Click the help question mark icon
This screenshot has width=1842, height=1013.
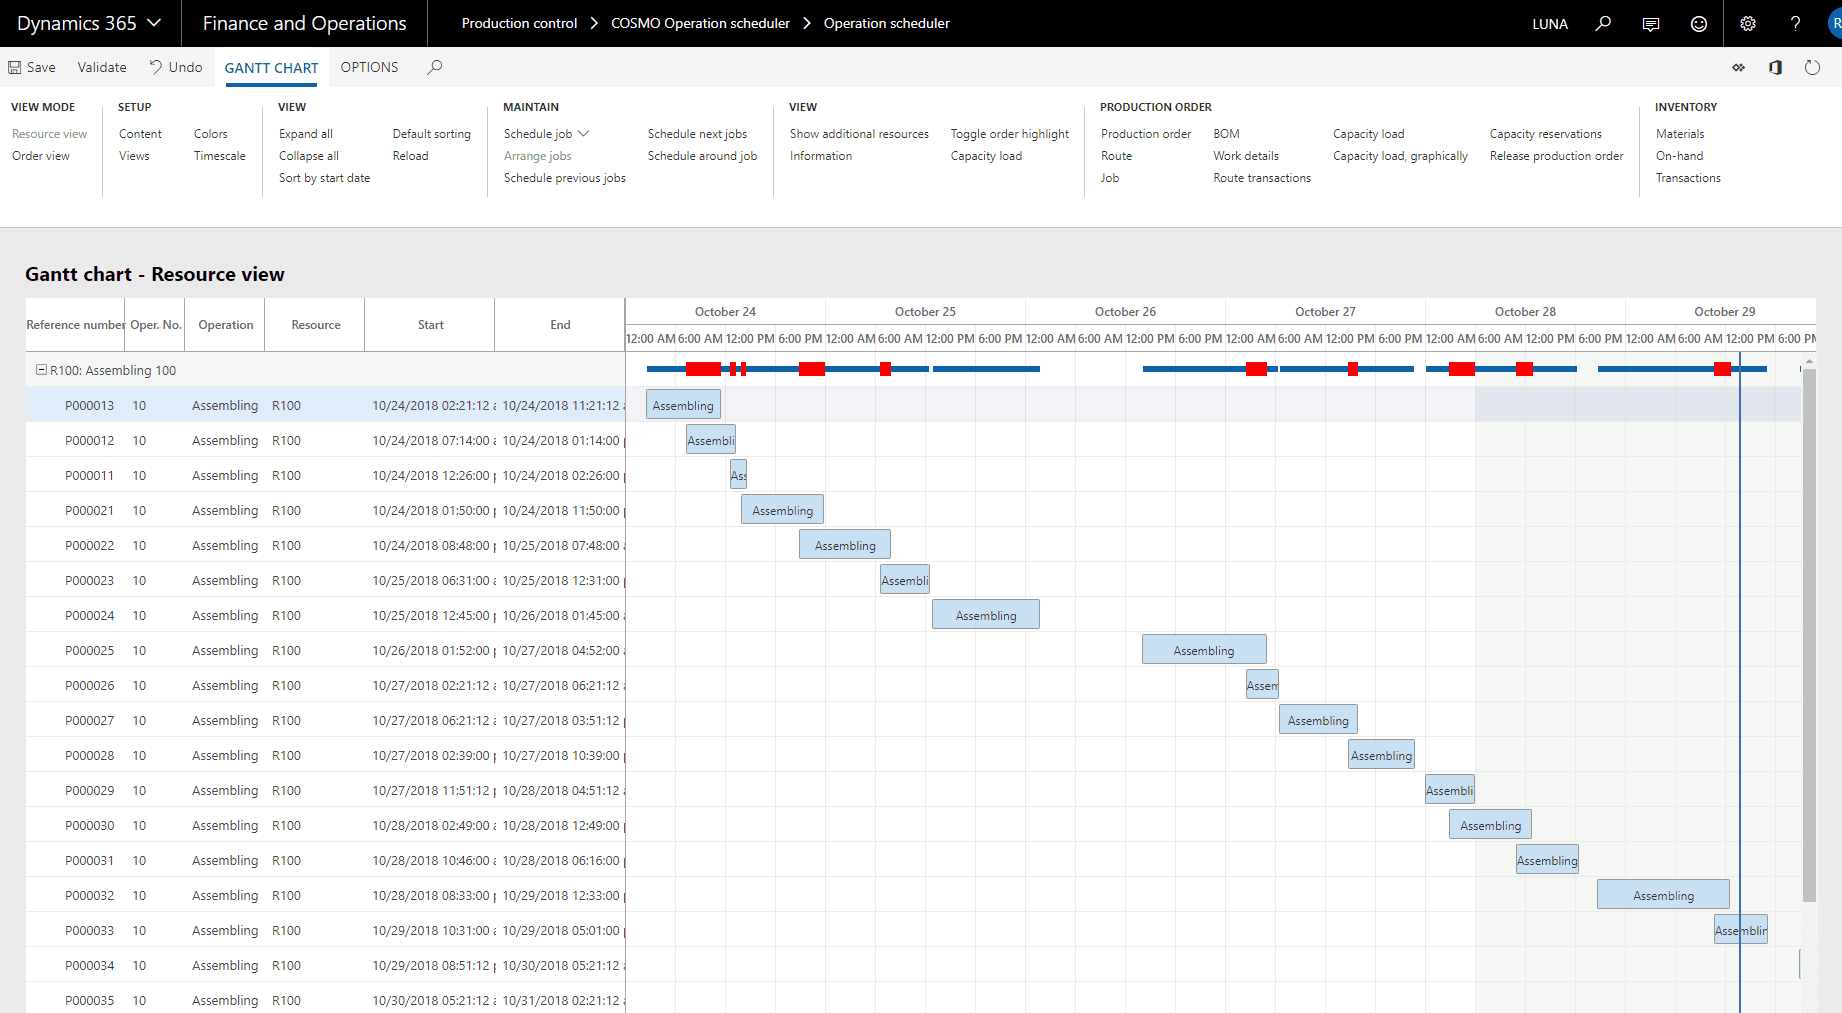pyautogui.click(x=1796, y=24)
